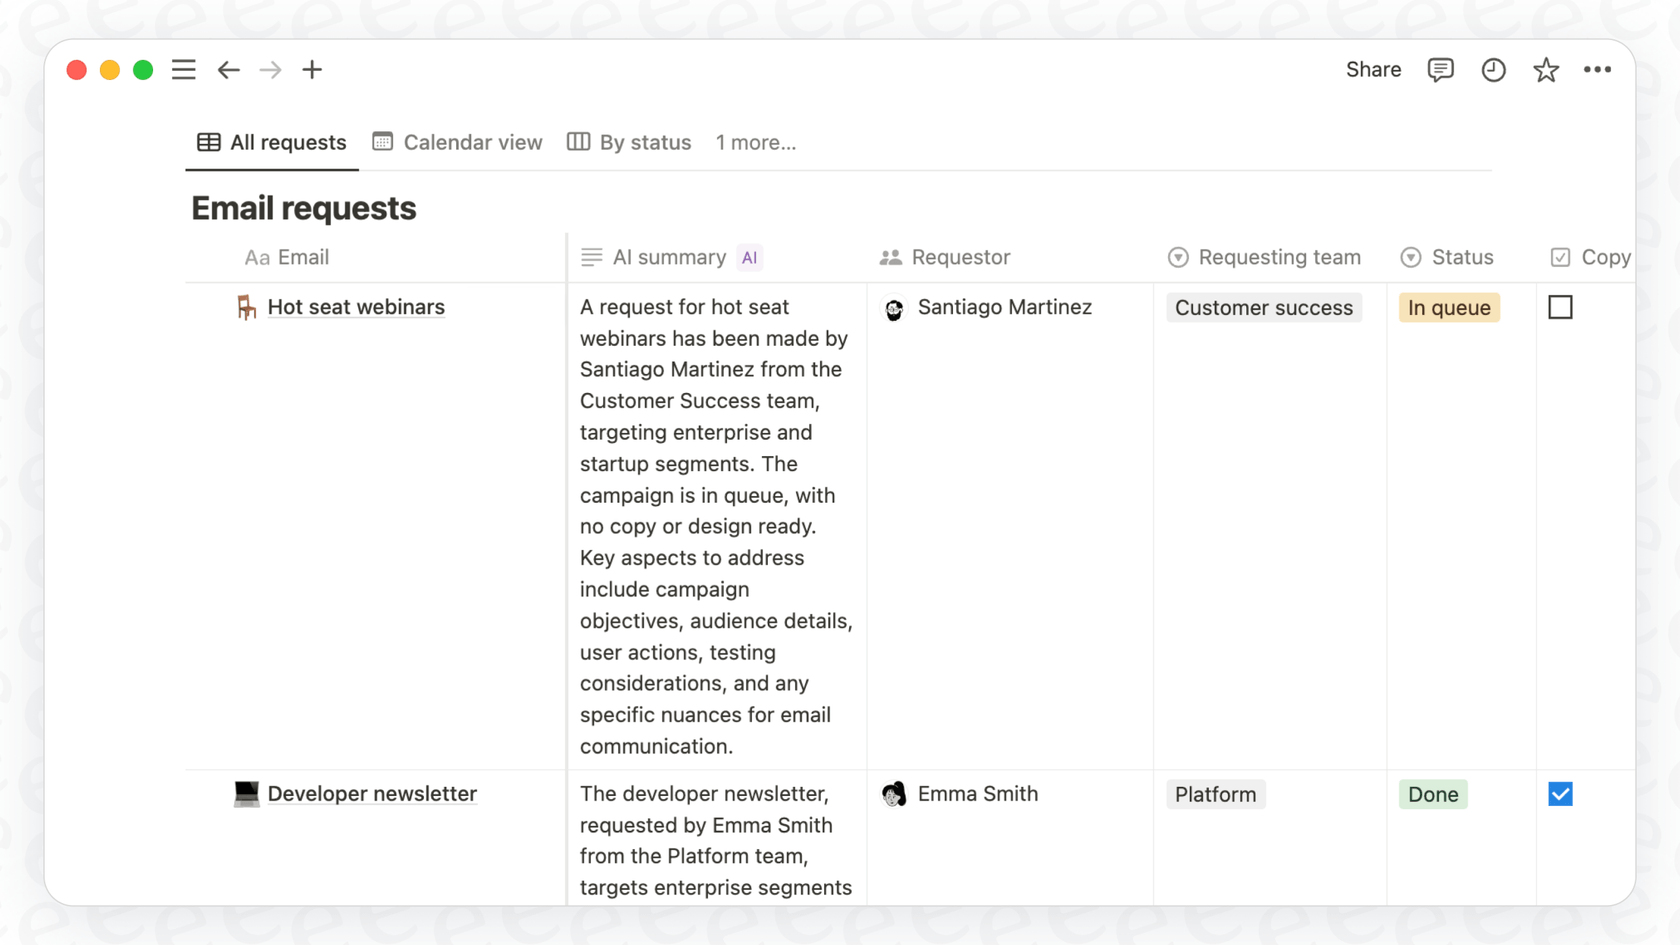The image size is (1680, 945).
Task: Click the Done status tag
Action: point(1432,794)
